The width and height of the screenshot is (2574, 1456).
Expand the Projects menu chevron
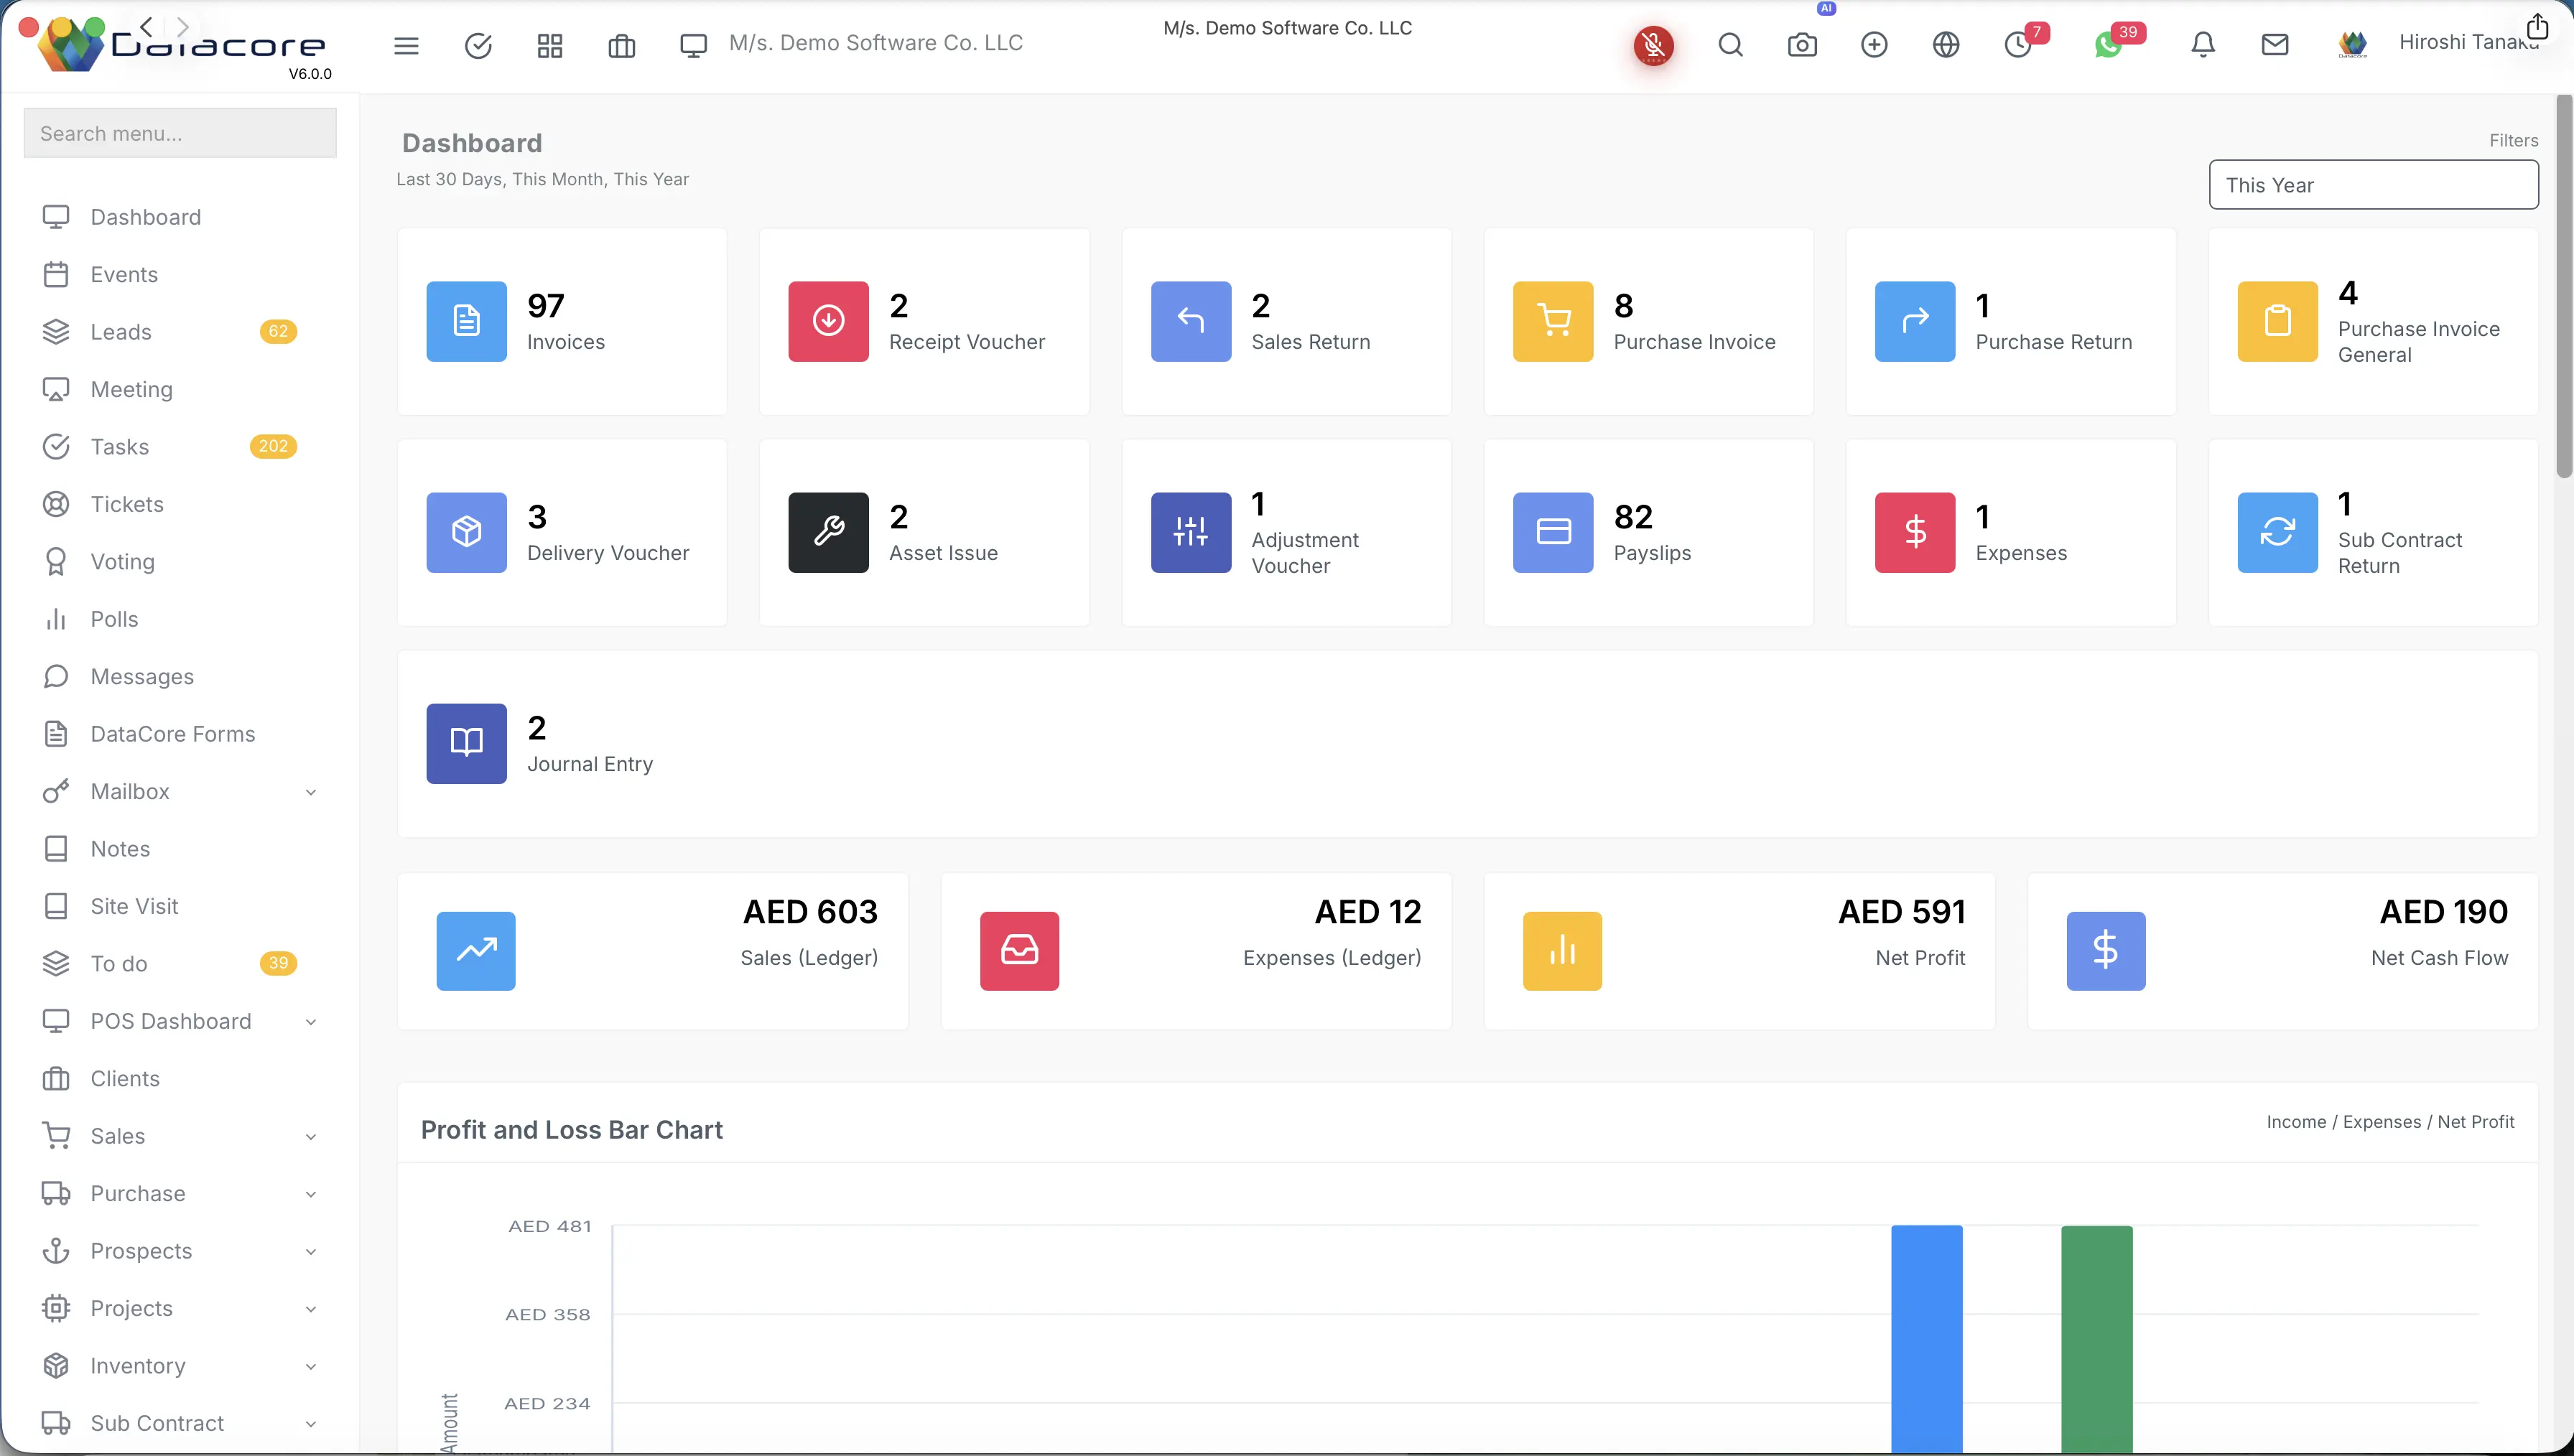tap(311, 1309)
